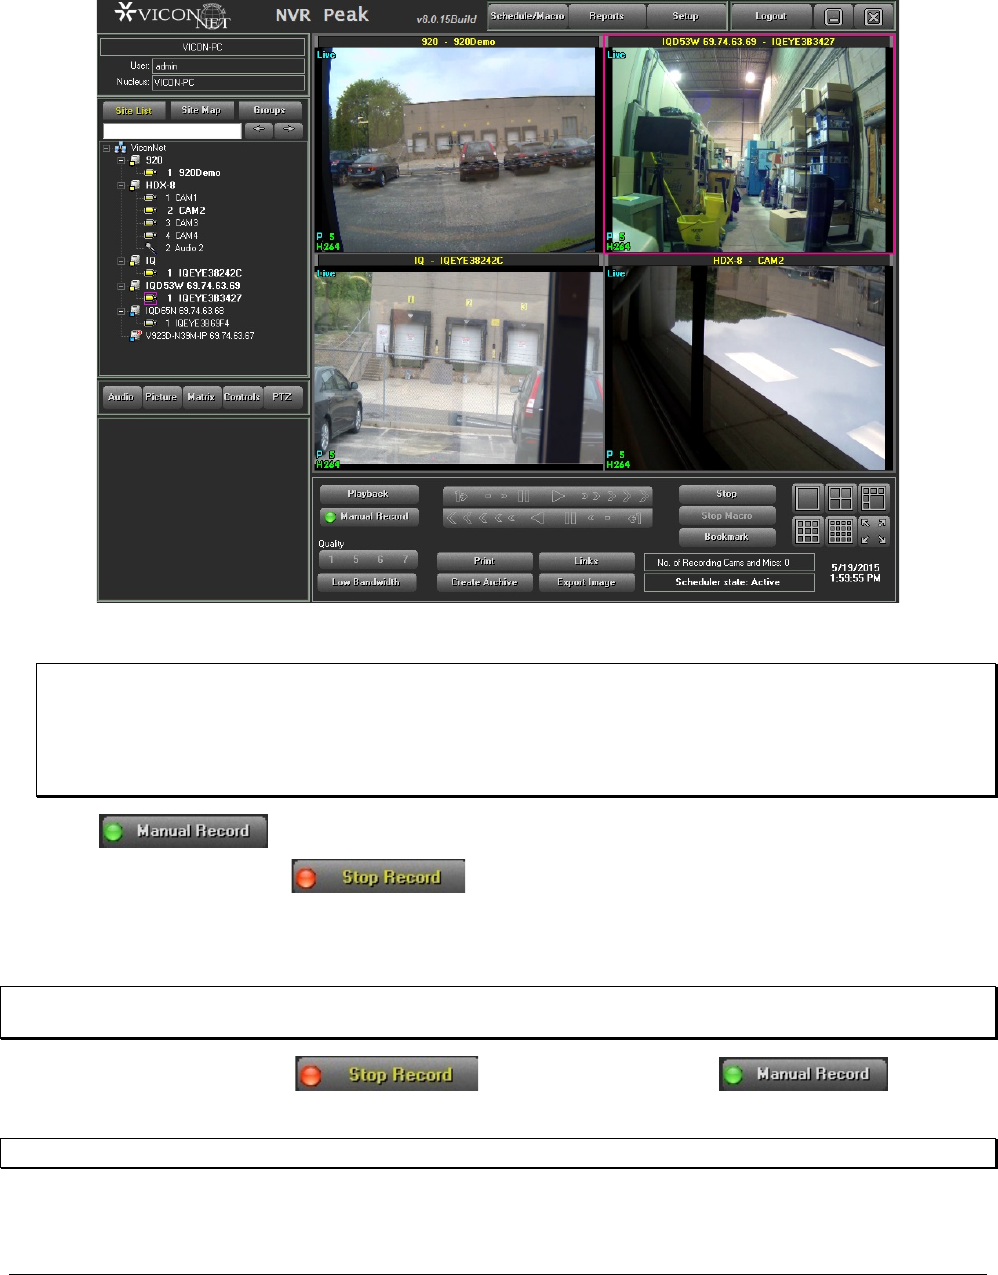Collapse the ViconNet root tree node

click(x=107, y=148)
